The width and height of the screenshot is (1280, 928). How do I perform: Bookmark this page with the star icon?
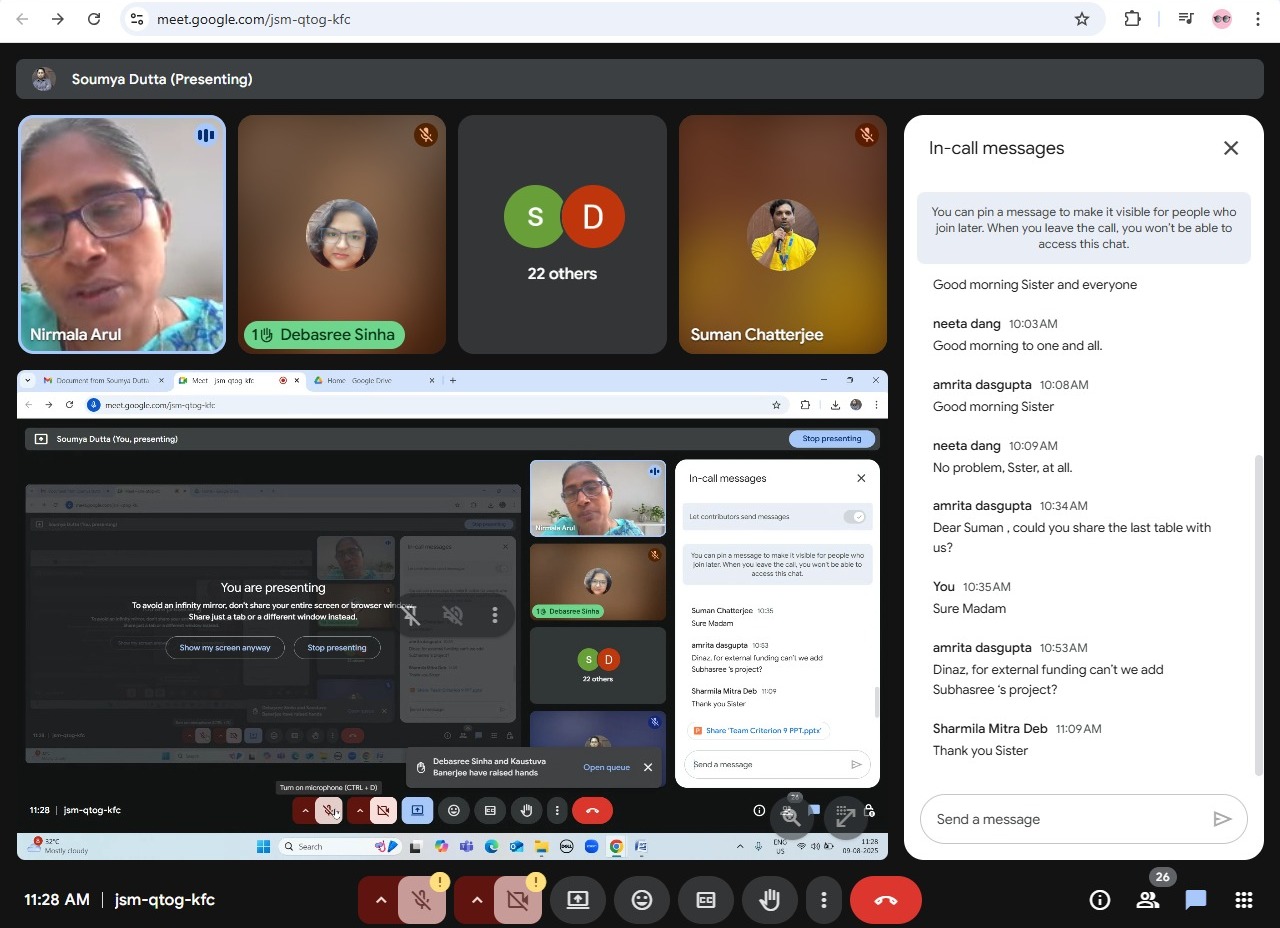tap(1081, 19)
